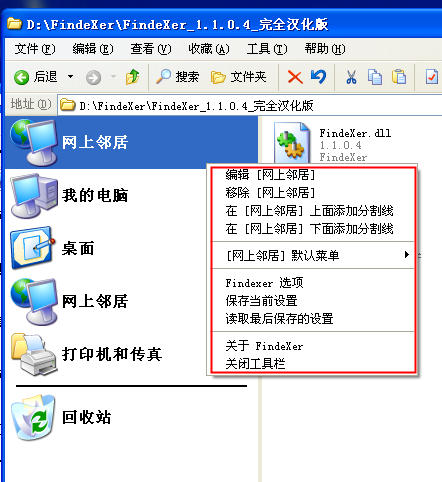Open the Back button history dropdown arrow

[70, 77]
